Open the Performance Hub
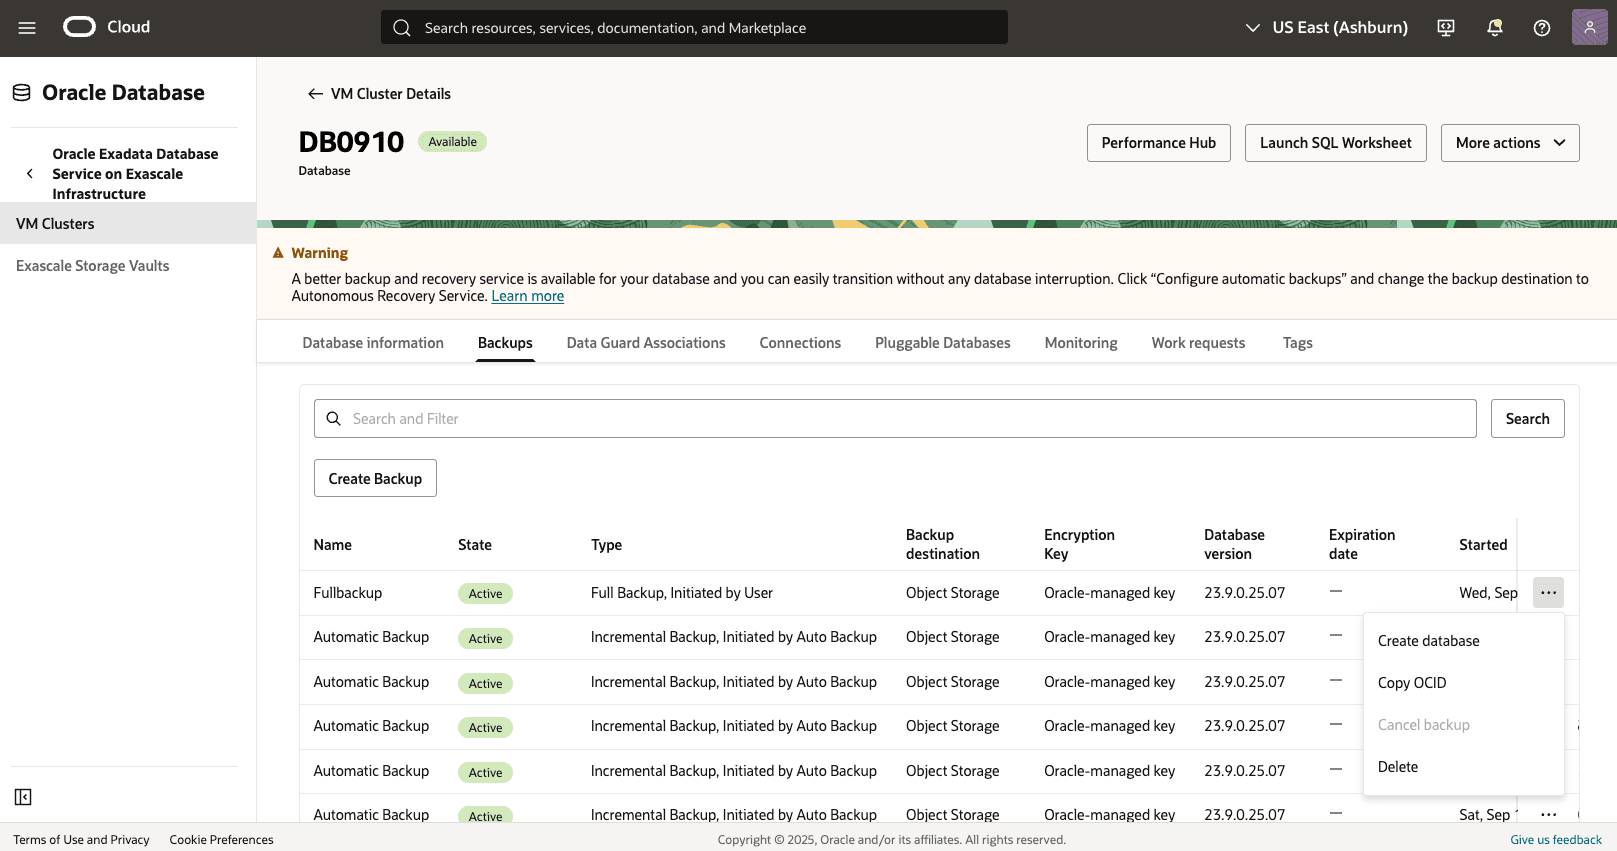This screenshot has width=1617, height=851. click(x=1159, y=143)
